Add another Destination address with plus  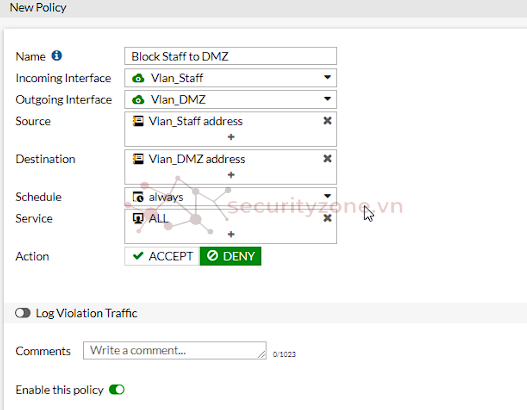coord(231,175)
